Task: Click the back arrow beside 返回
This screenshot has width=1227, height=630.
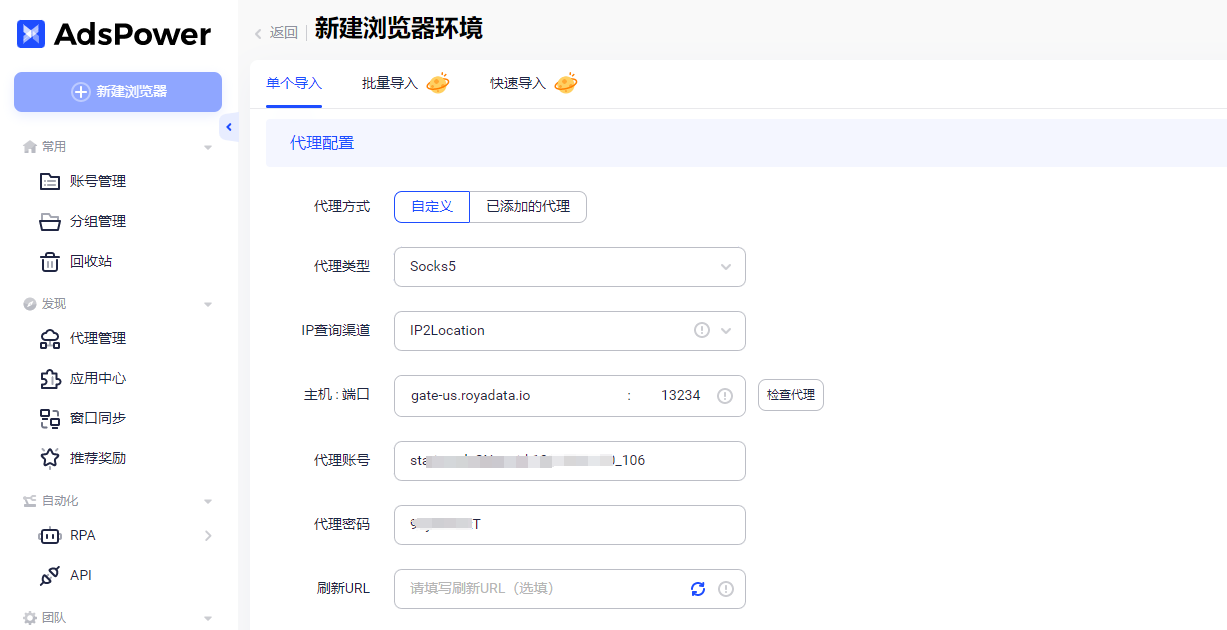Action: tap(258, 33)
